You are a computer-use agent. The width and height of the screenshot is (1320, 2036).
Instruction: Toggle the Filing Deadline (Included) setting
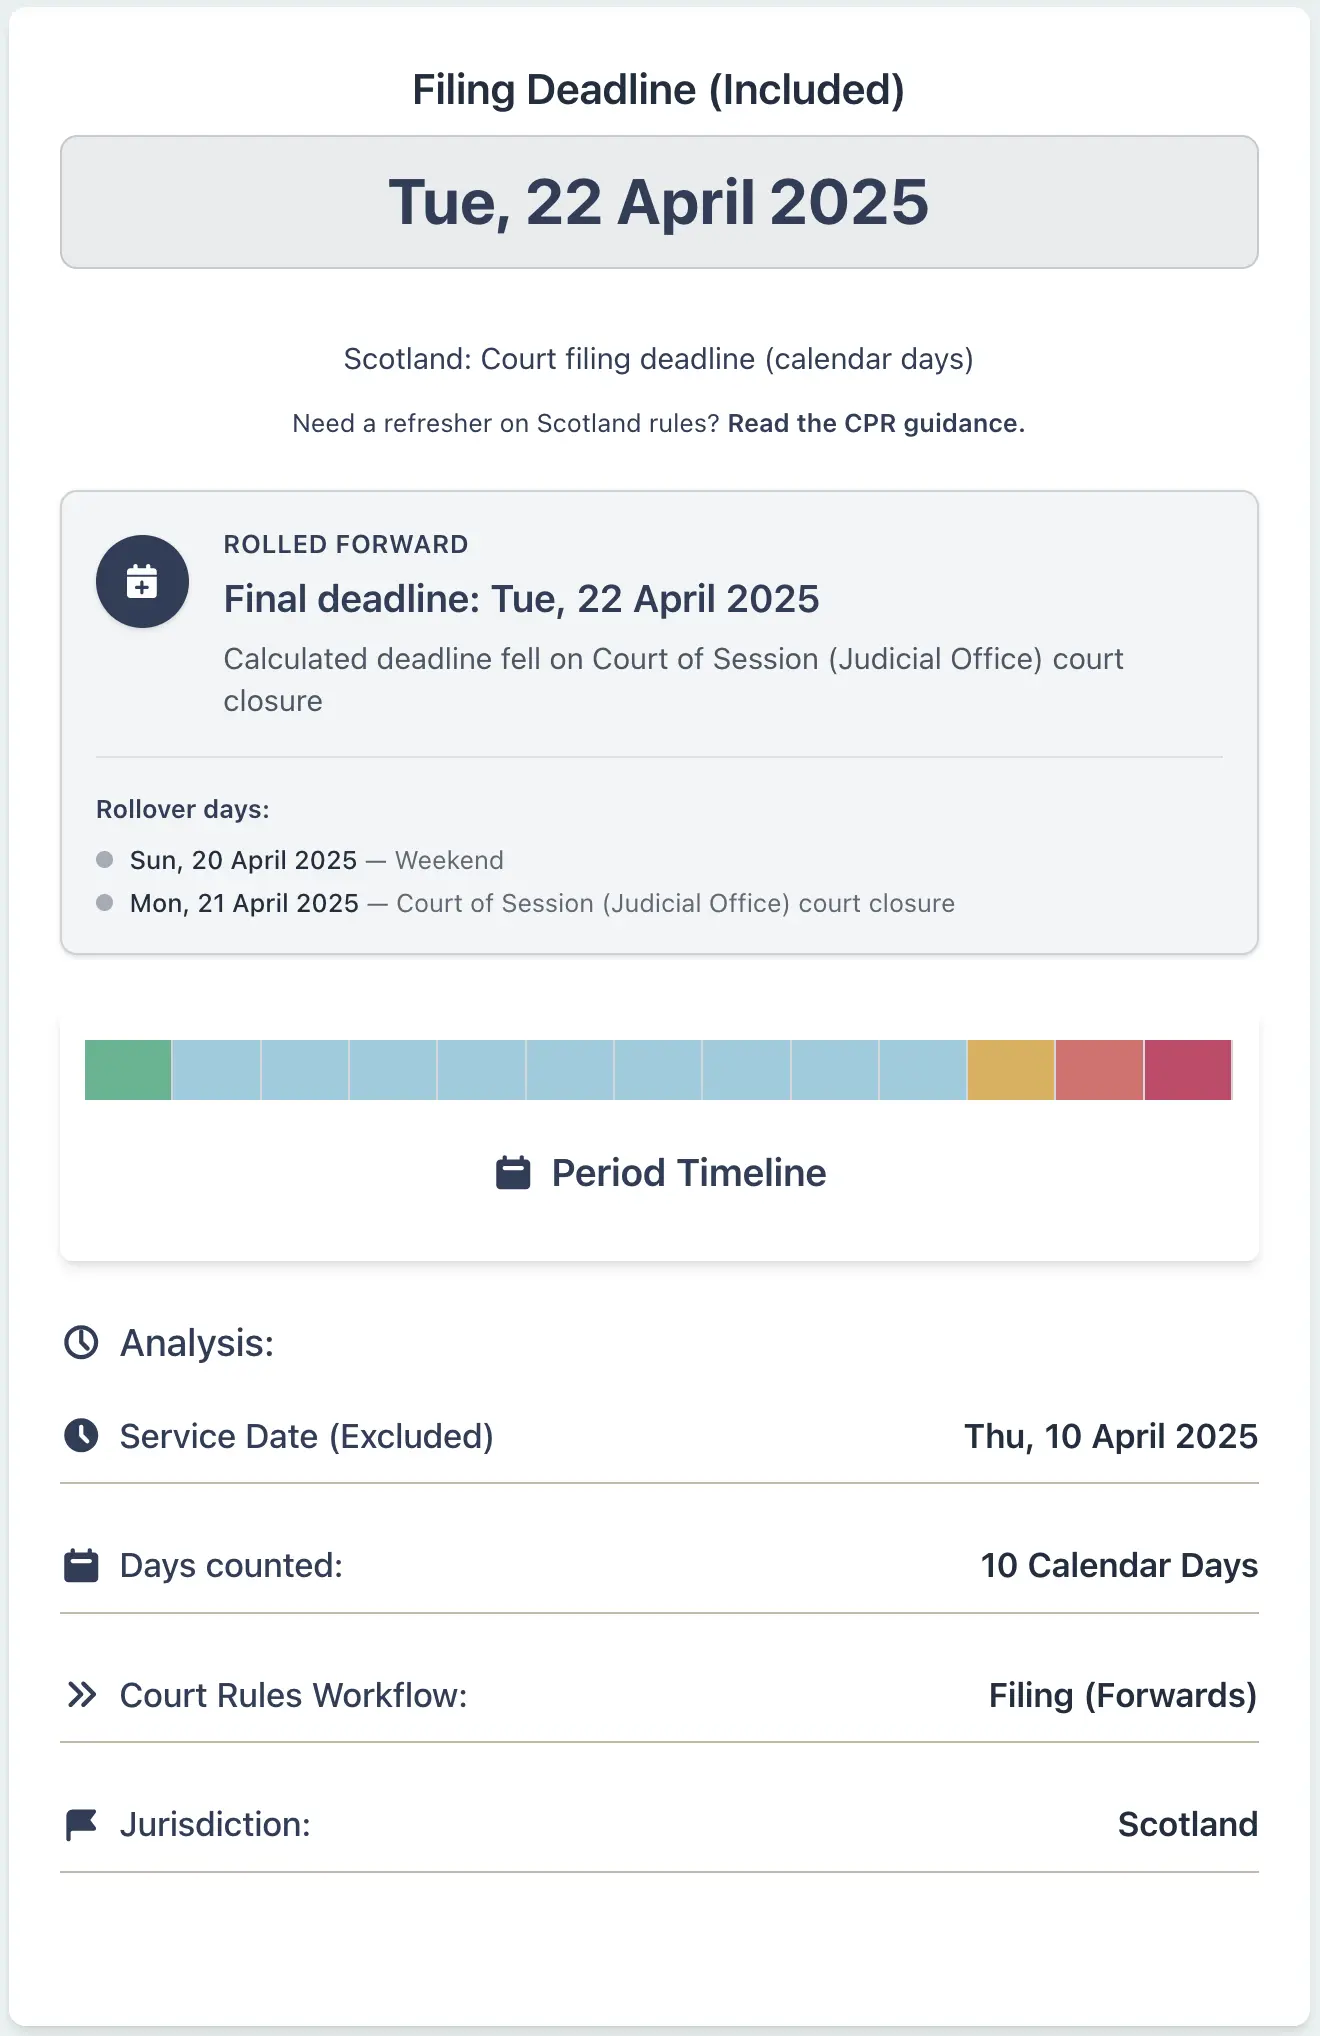coord(659,89)
